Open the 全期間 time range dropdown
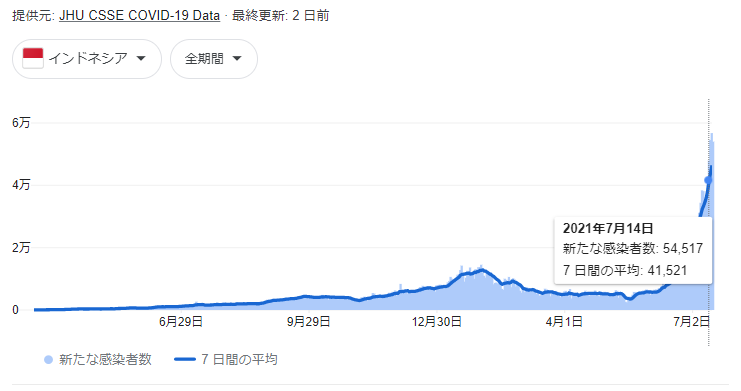Image resolution: width=741 pixels, height=391 pixels. 214,59
